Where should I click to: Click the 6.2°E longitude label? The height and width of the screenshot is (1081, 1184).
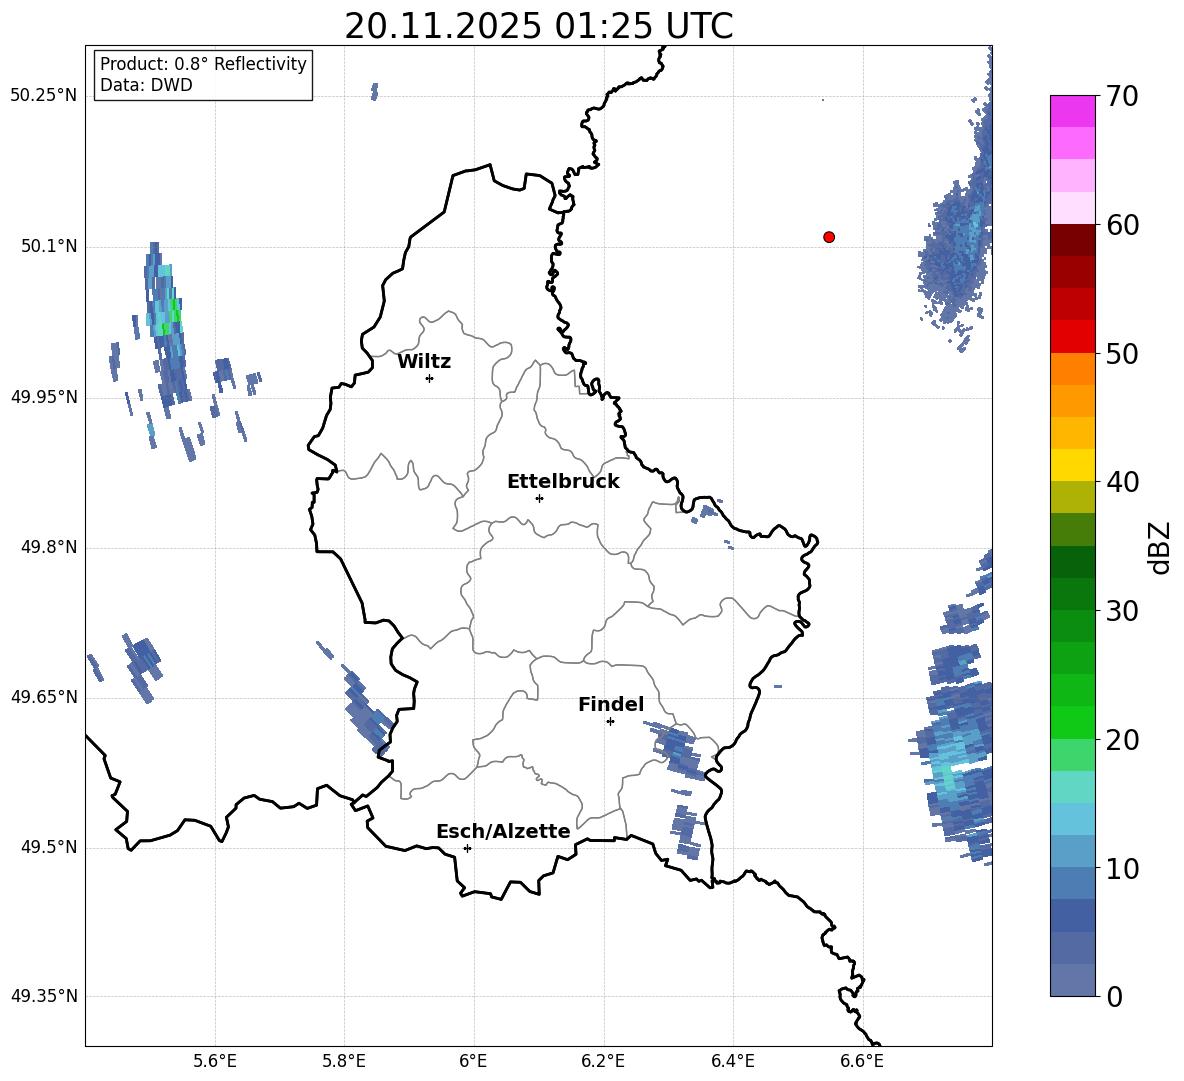click(603, 1062)
